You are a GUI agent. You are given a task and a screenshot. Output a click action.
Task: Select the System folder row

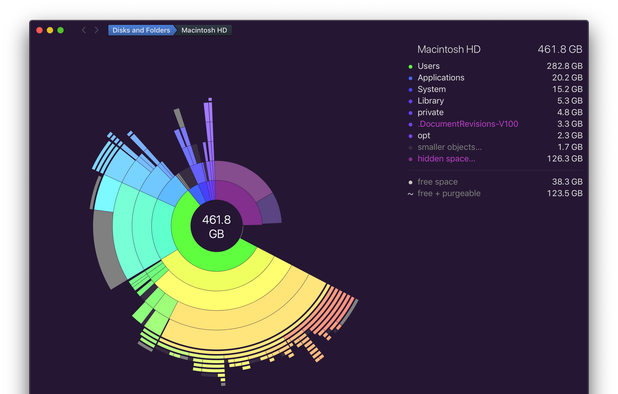495,89
